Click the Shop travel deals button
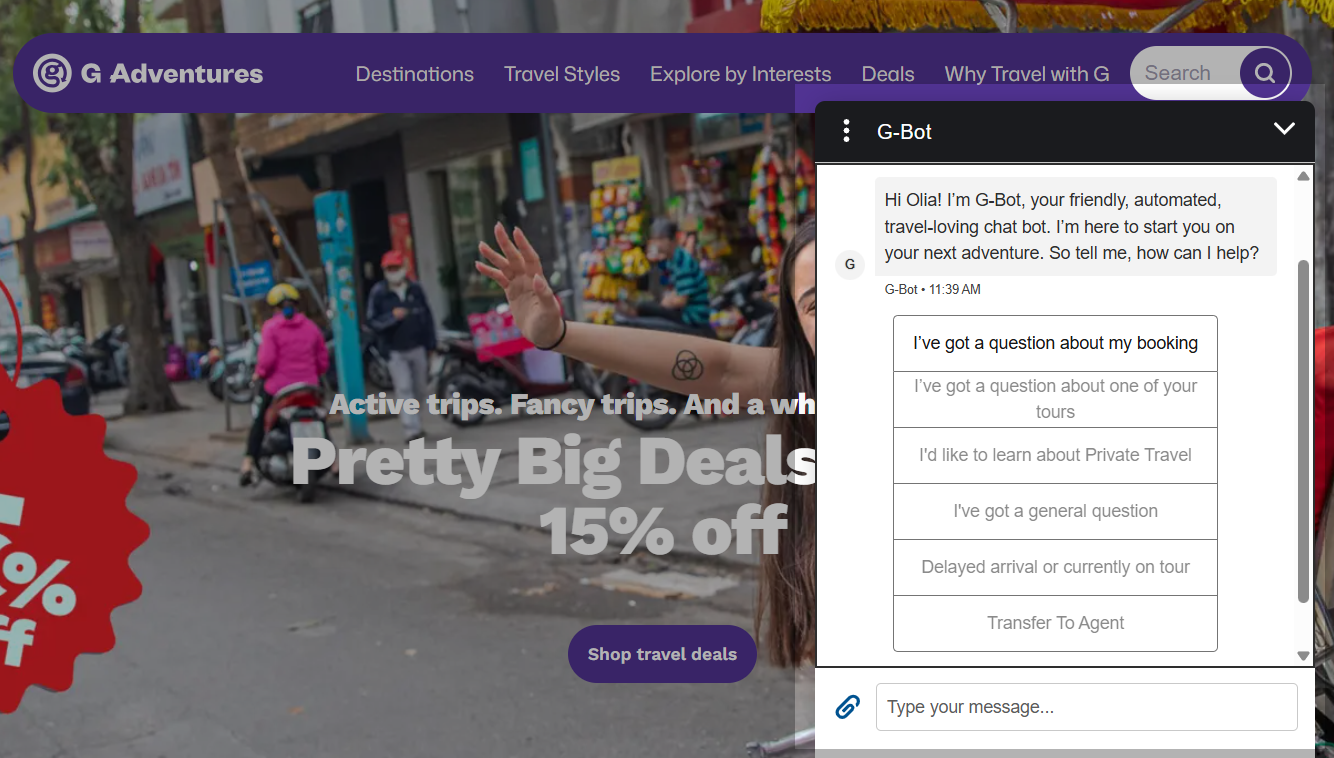This screenshot has height=758, width=1334. tap(662, 653)
